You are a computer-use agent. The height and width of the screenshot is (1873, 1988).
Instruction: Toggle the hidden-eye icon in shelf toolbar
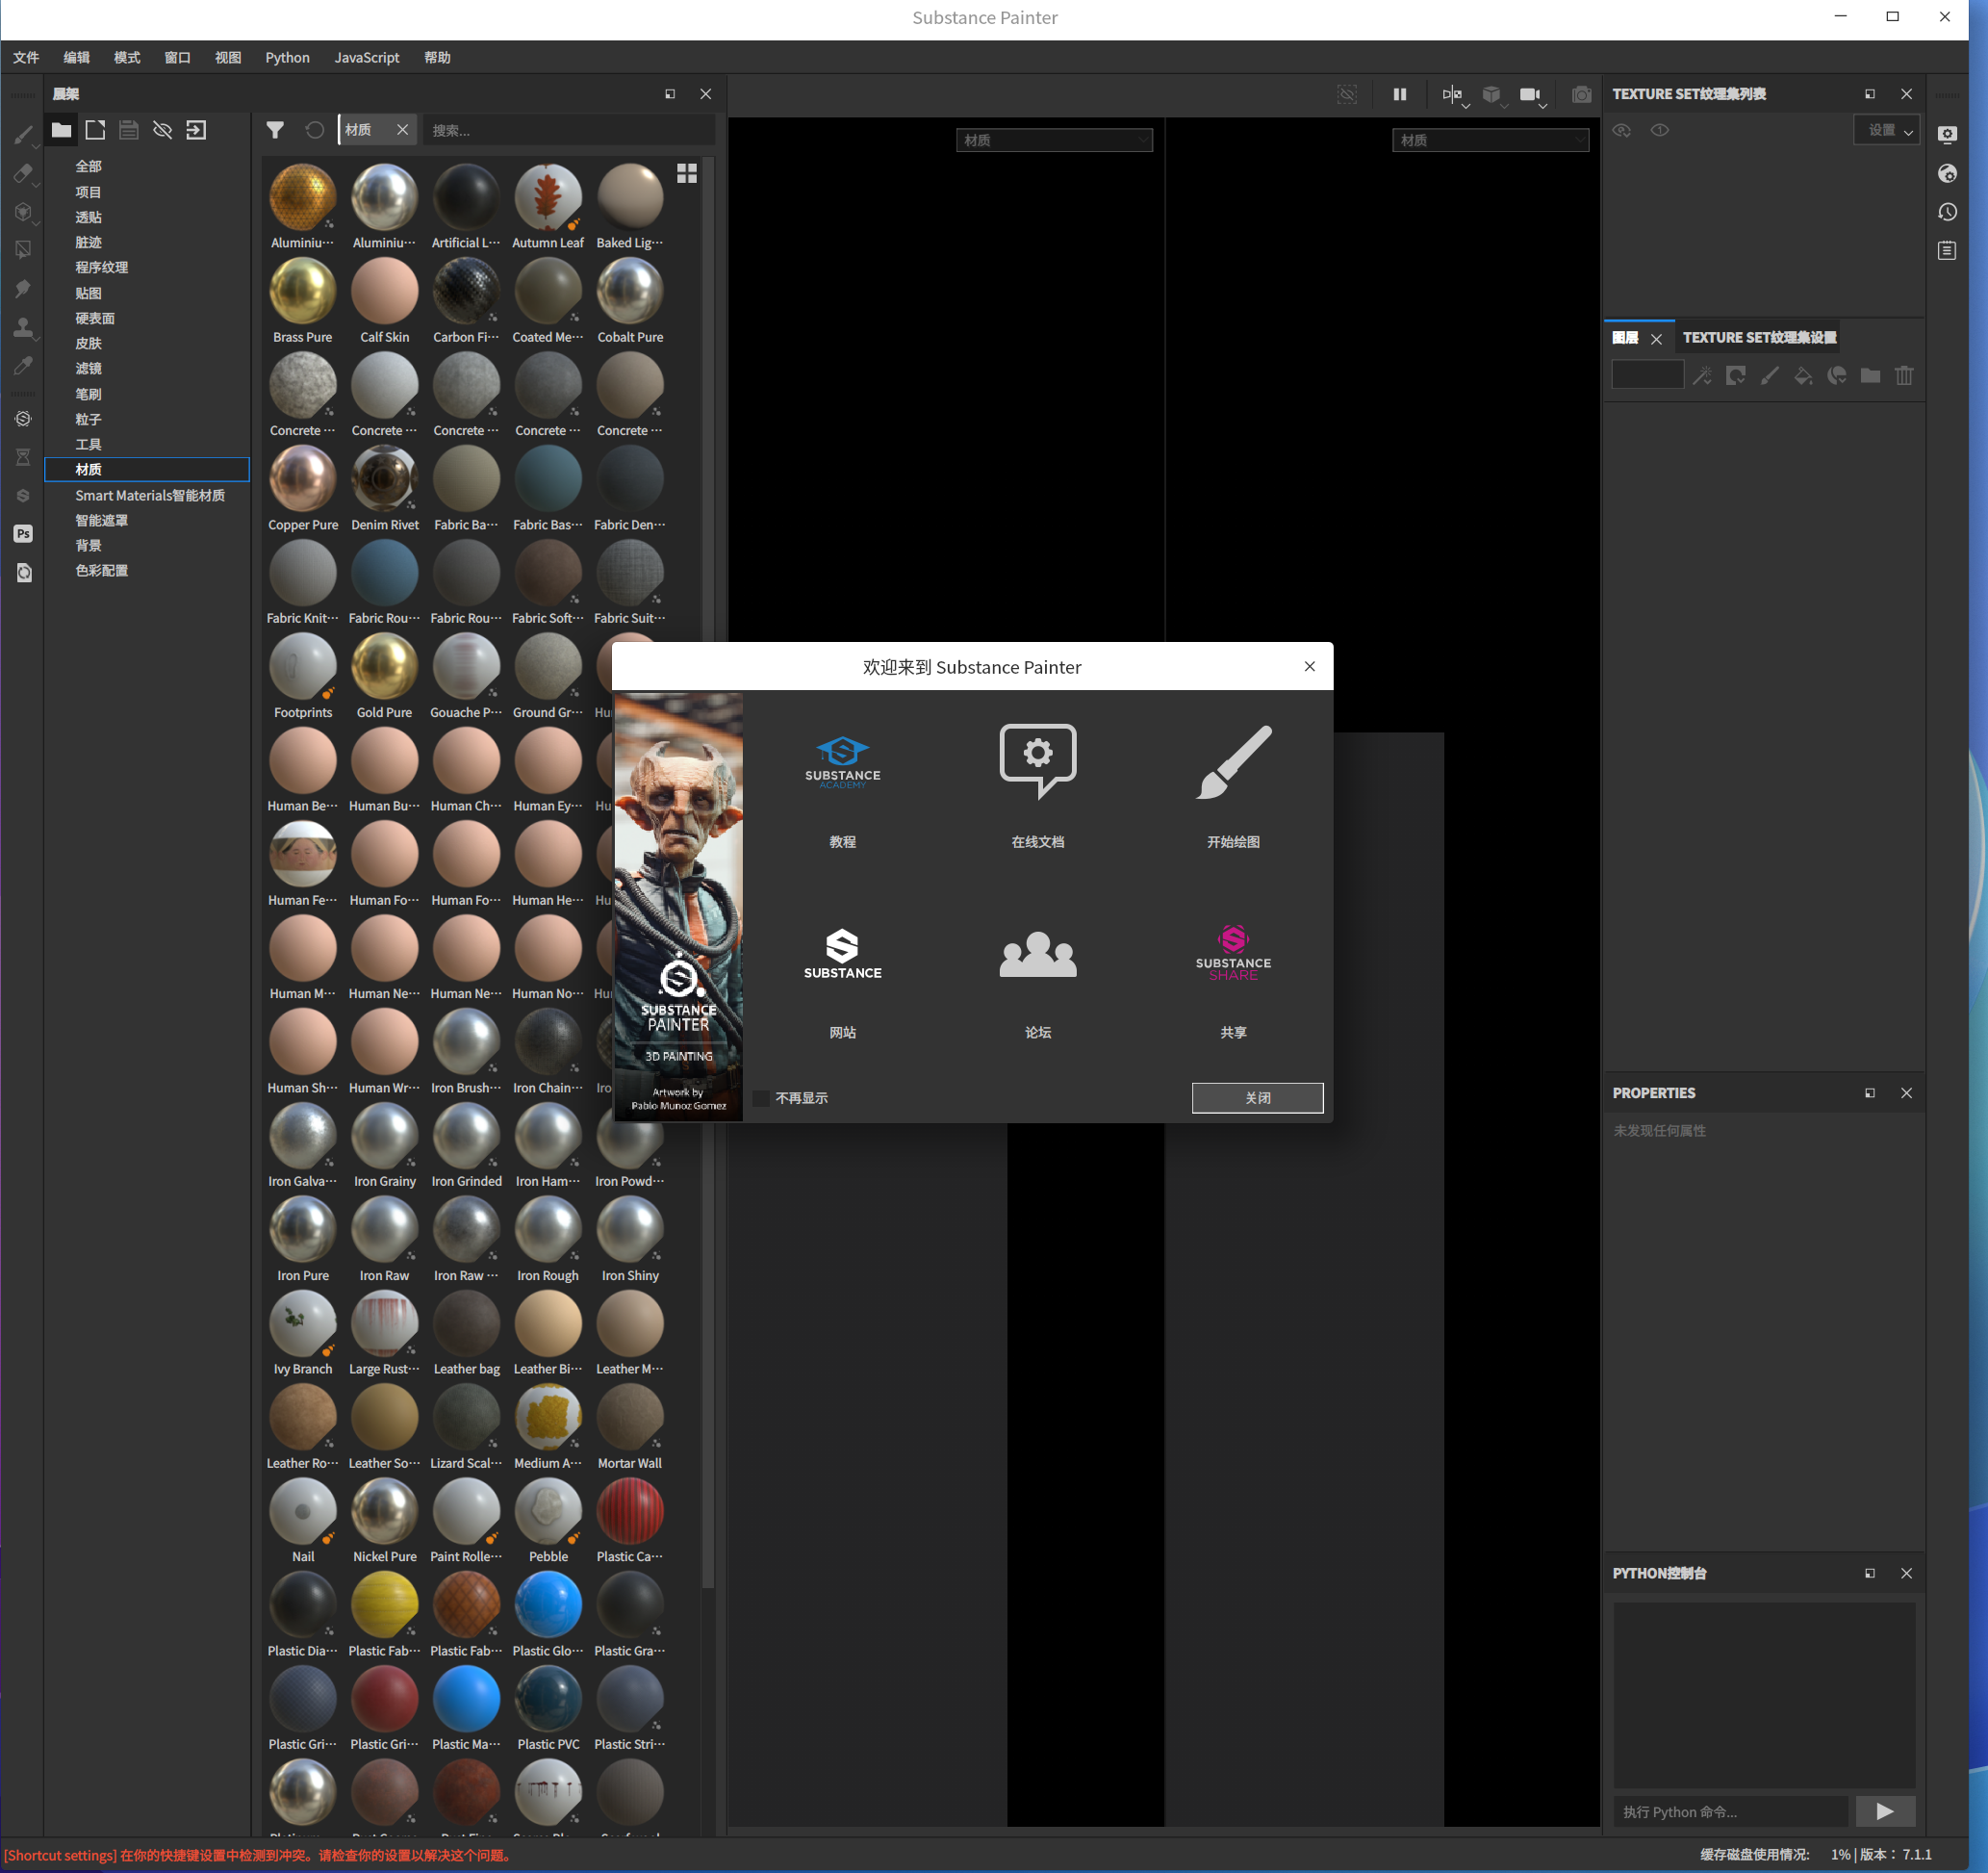tap(162, 130)
